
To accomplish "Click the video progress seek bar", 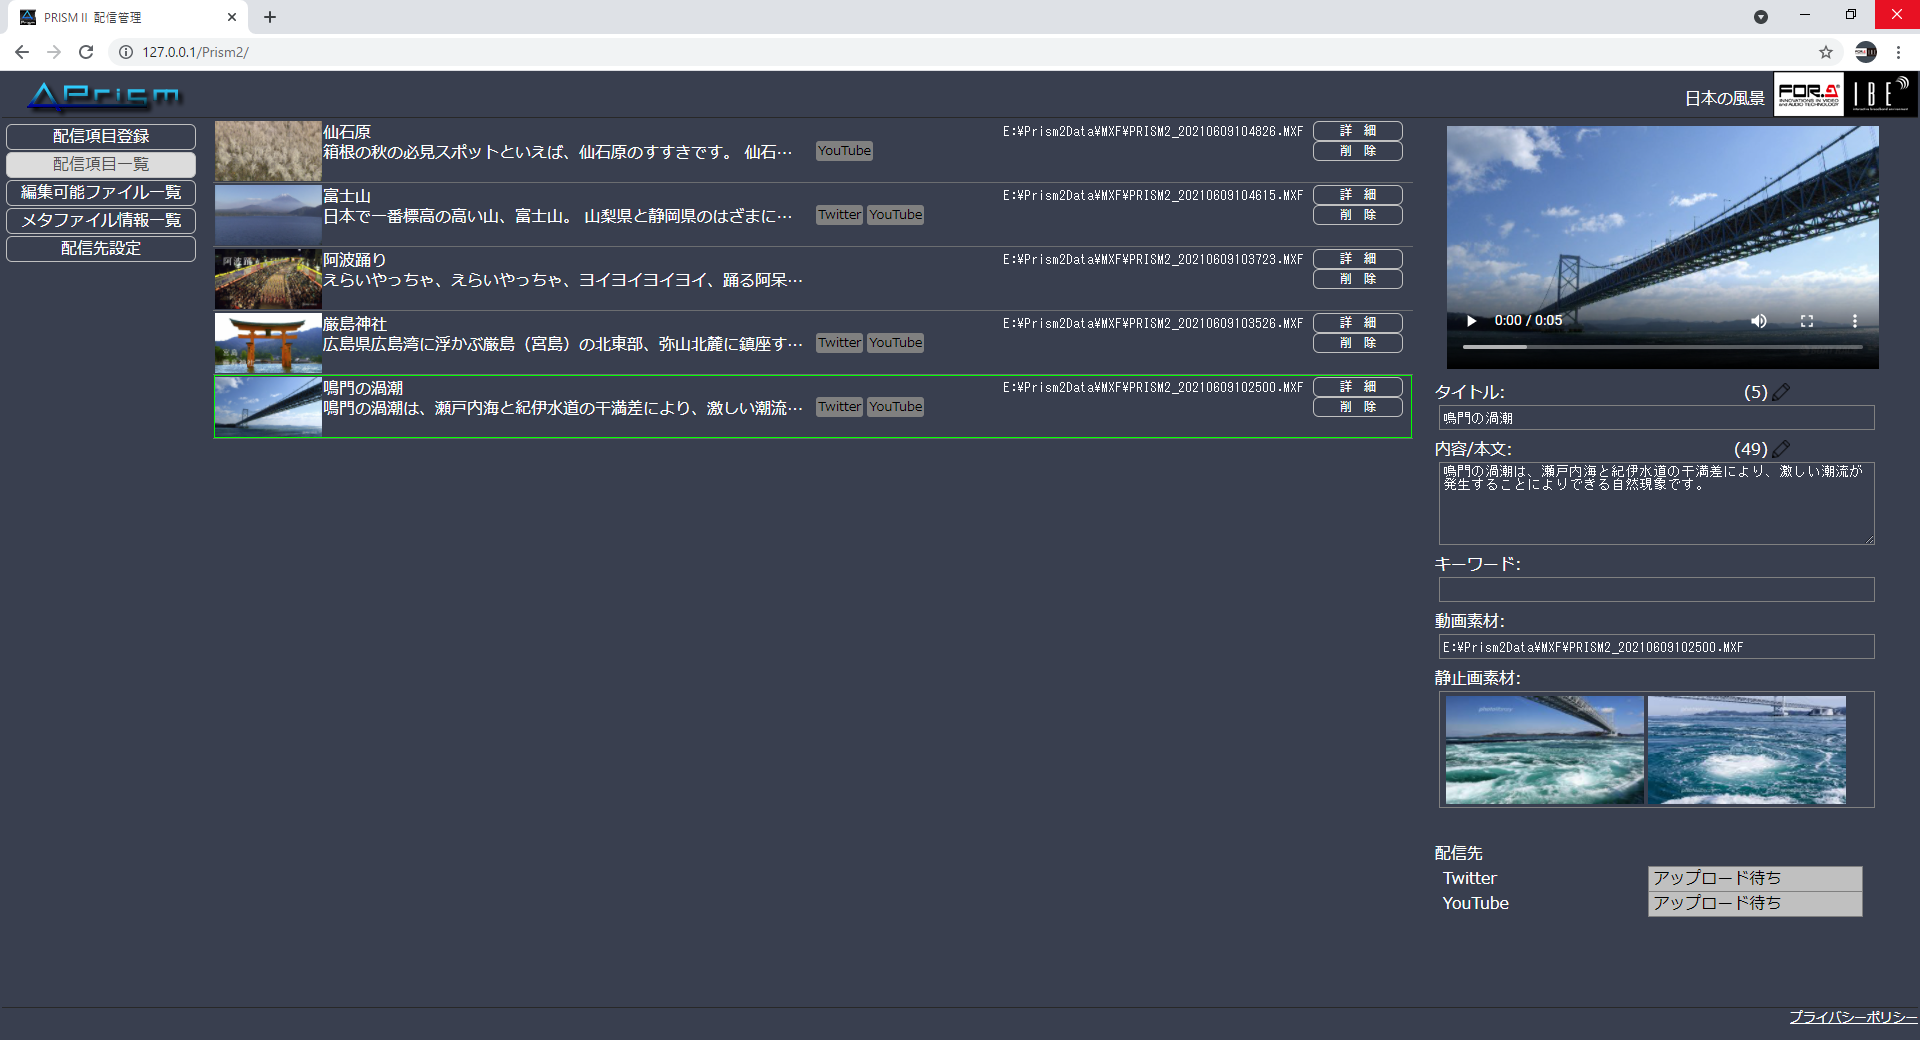I will coord(1662,347).
